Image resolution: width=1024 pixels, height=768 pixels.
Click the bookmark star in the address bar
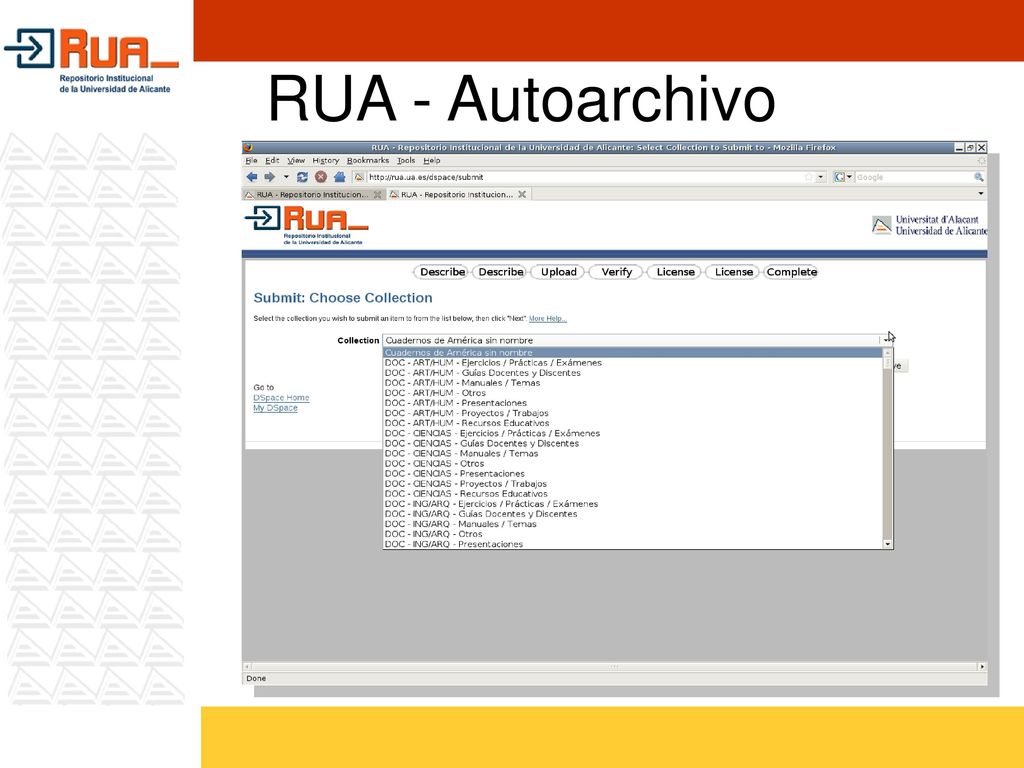[x=808, y=177]
